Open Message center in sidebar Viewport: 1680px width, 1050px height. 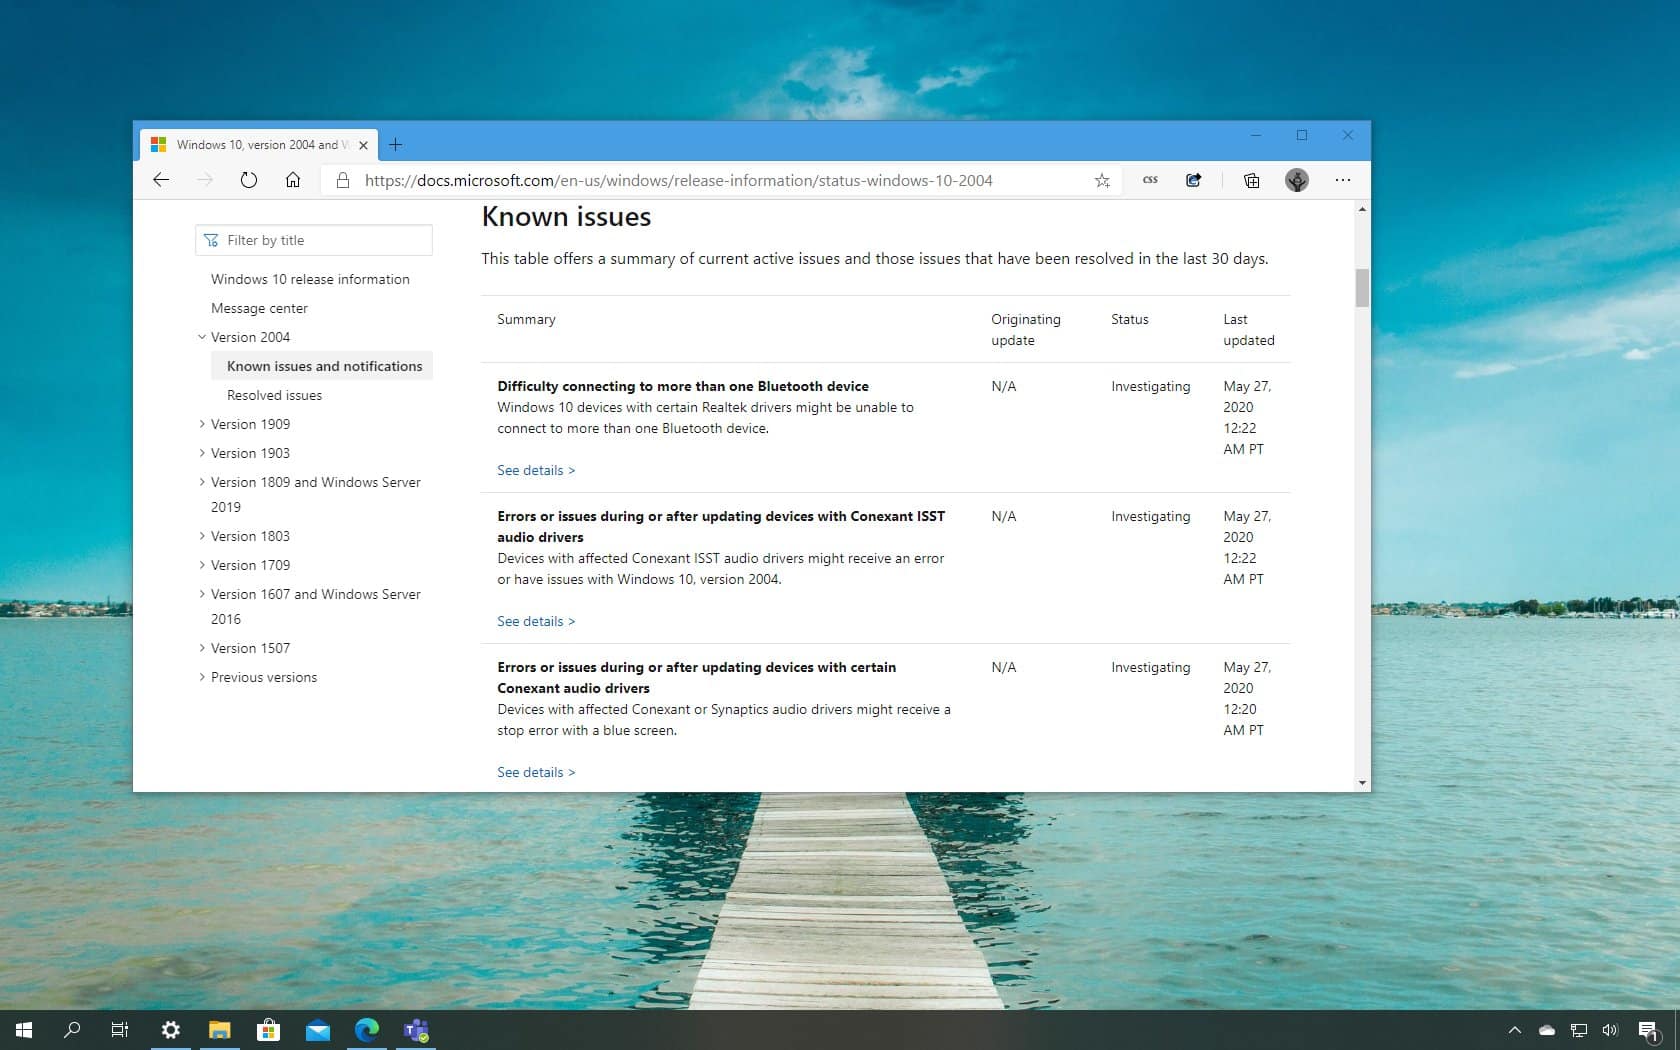click(259, 308)
